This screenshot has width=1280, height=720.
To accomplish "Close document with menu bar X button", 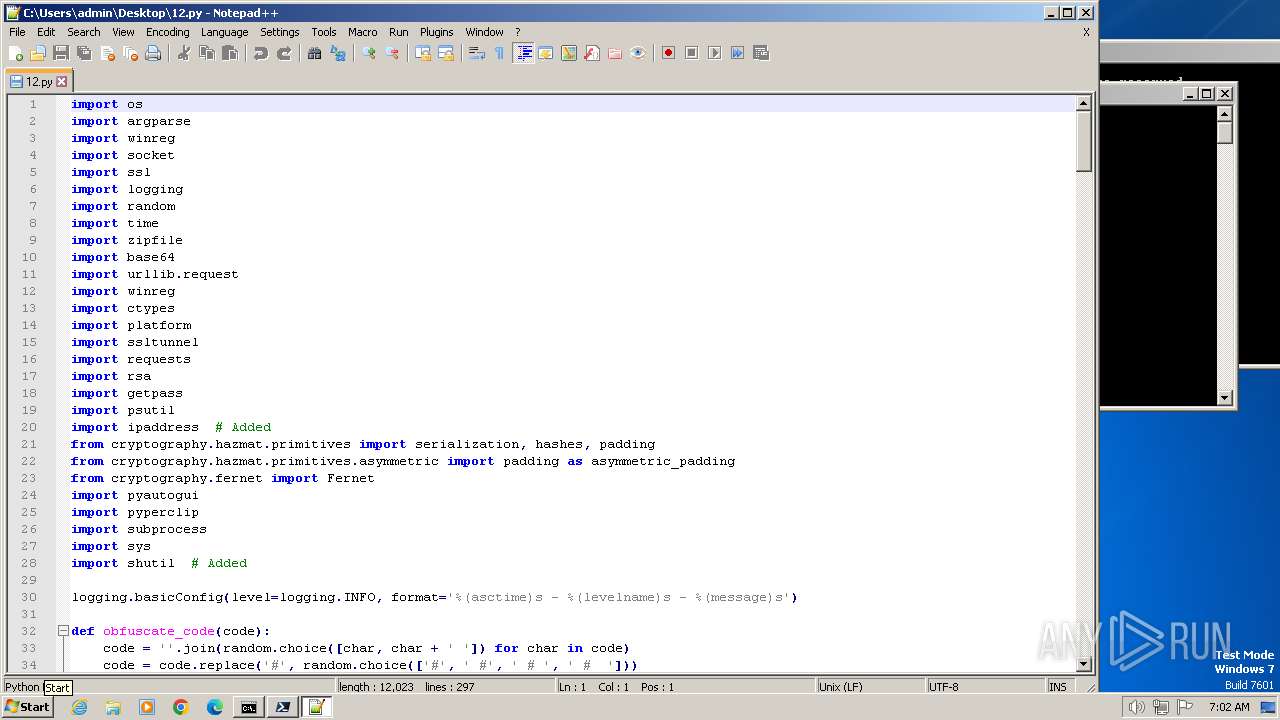I will pos(1086,32).
